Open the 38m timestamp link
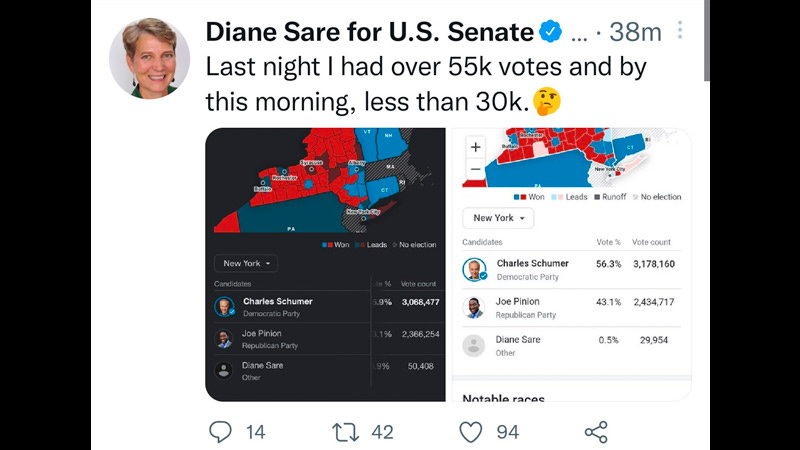This screenshot has height=450, width=800. (636, 32)
